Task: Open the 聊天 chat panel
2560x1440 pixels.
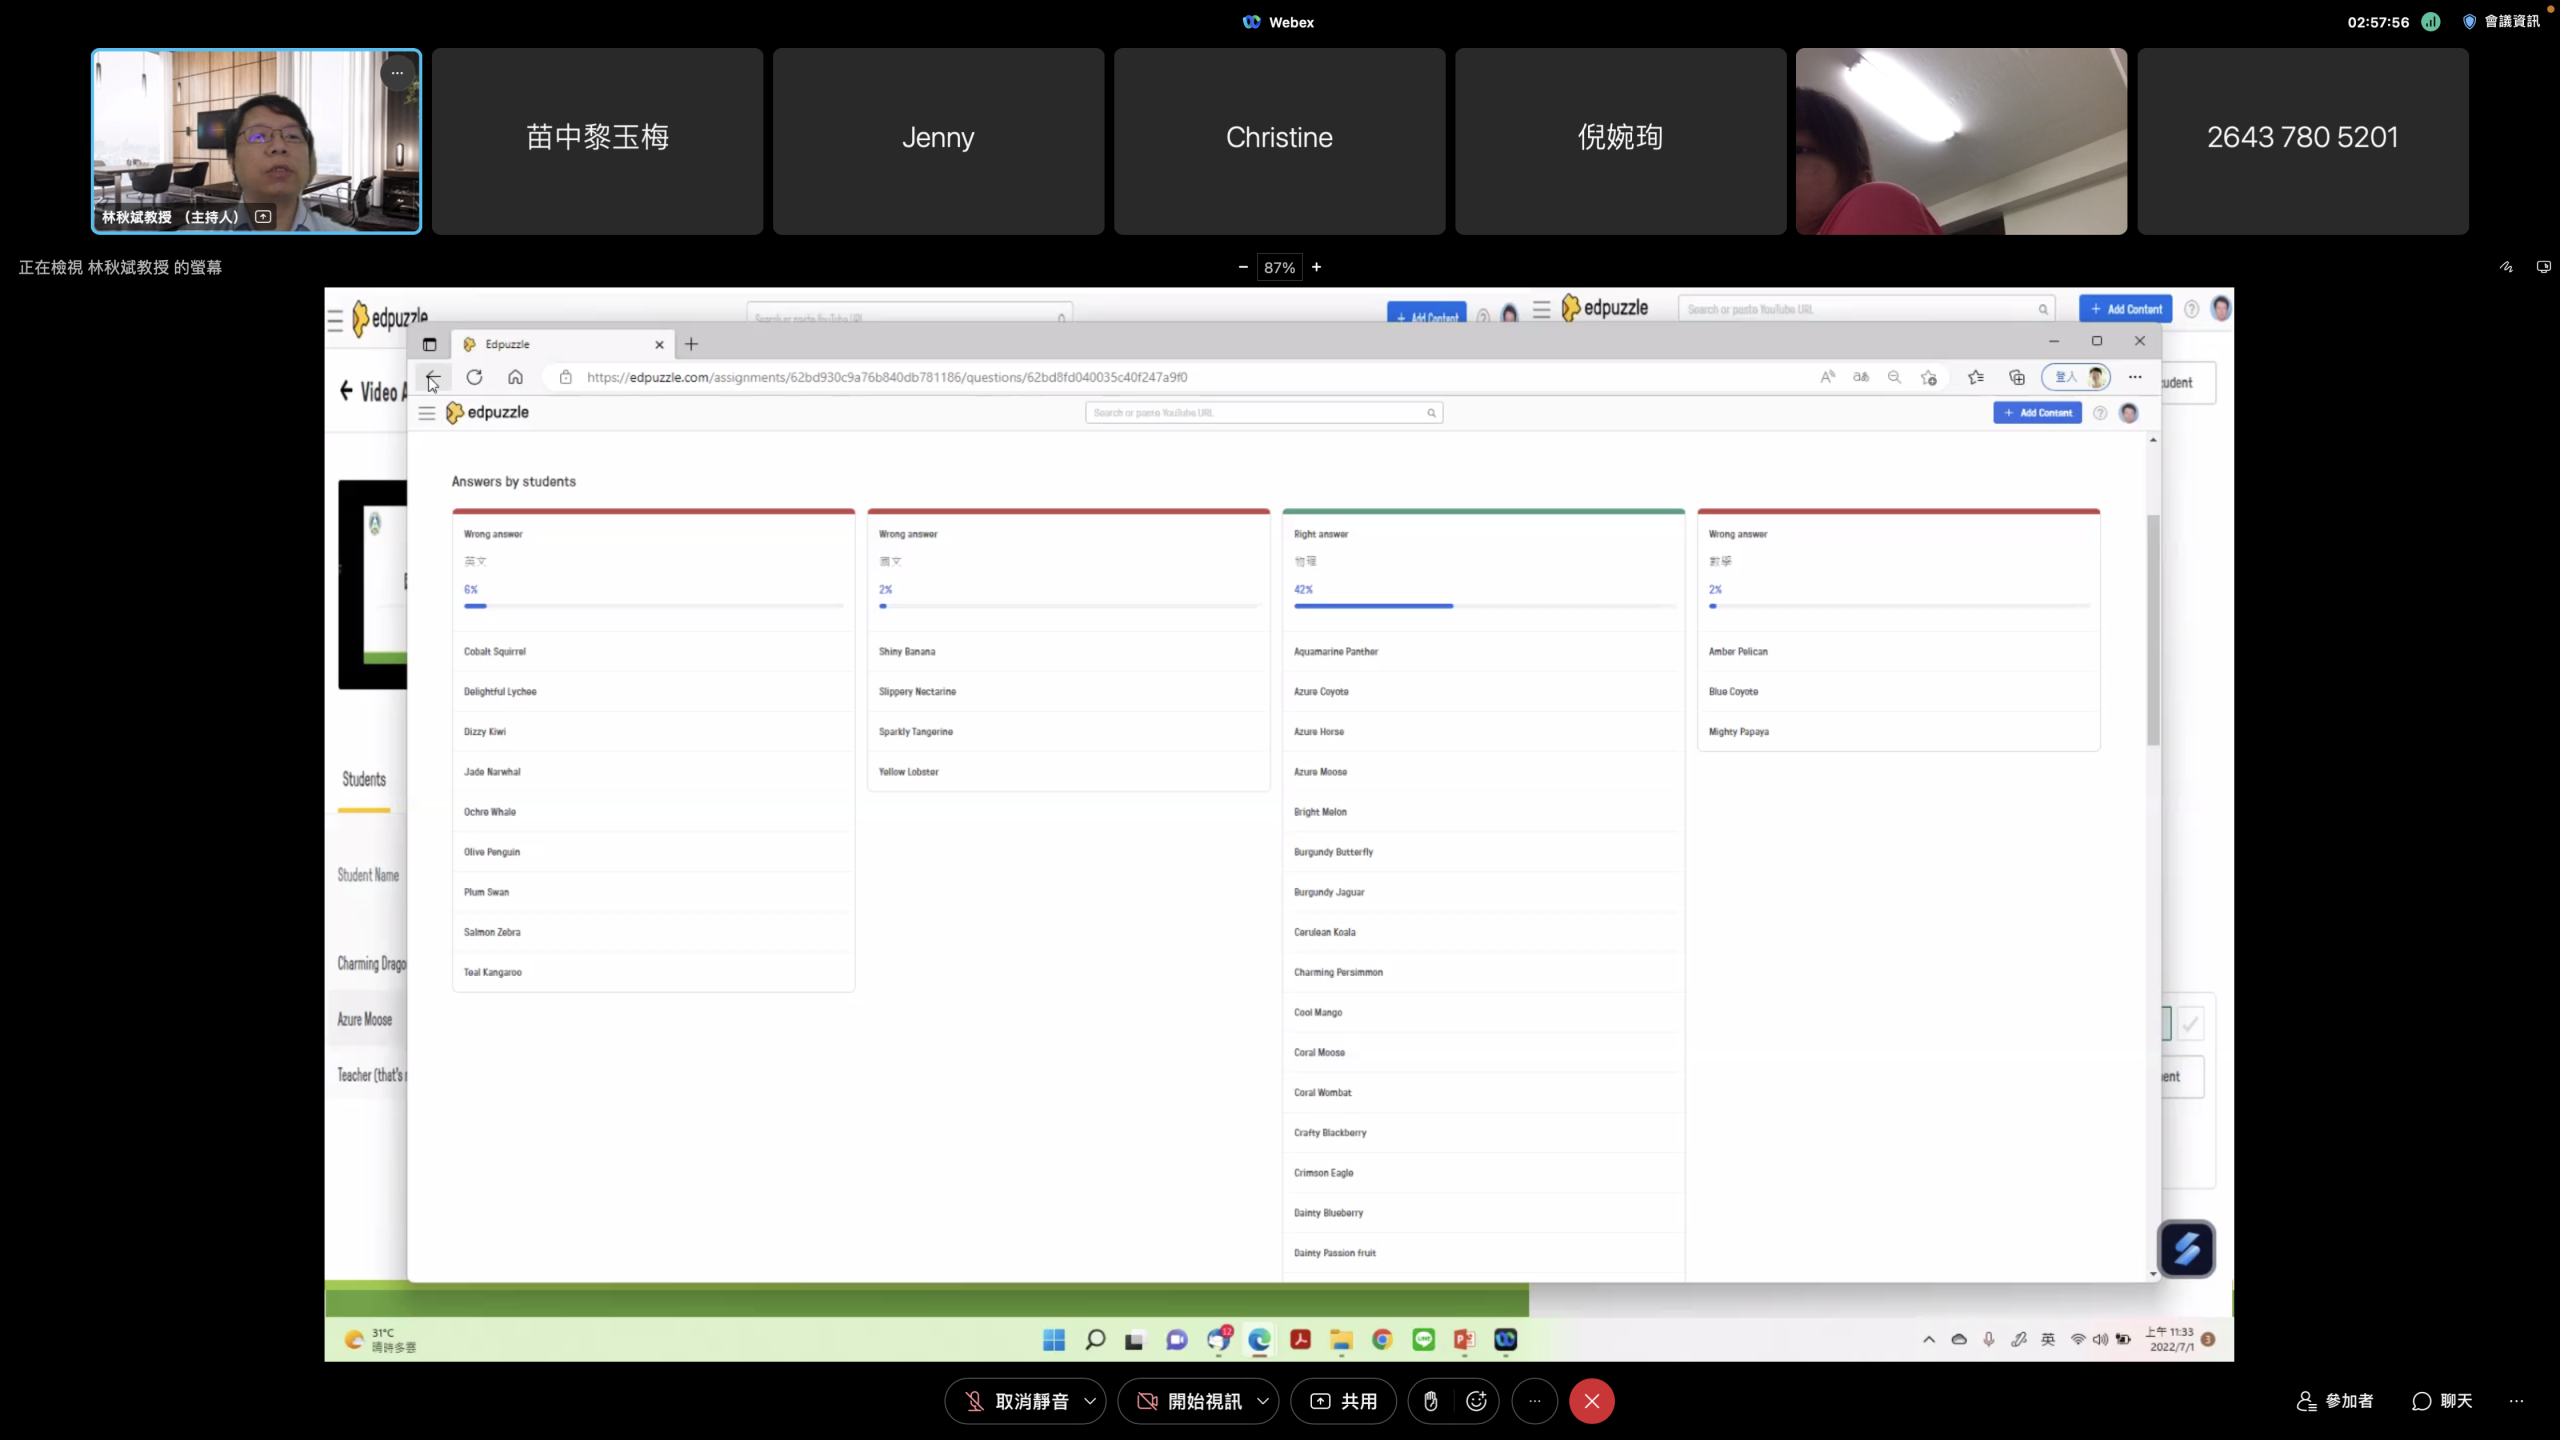Action: (2442, 1401)
